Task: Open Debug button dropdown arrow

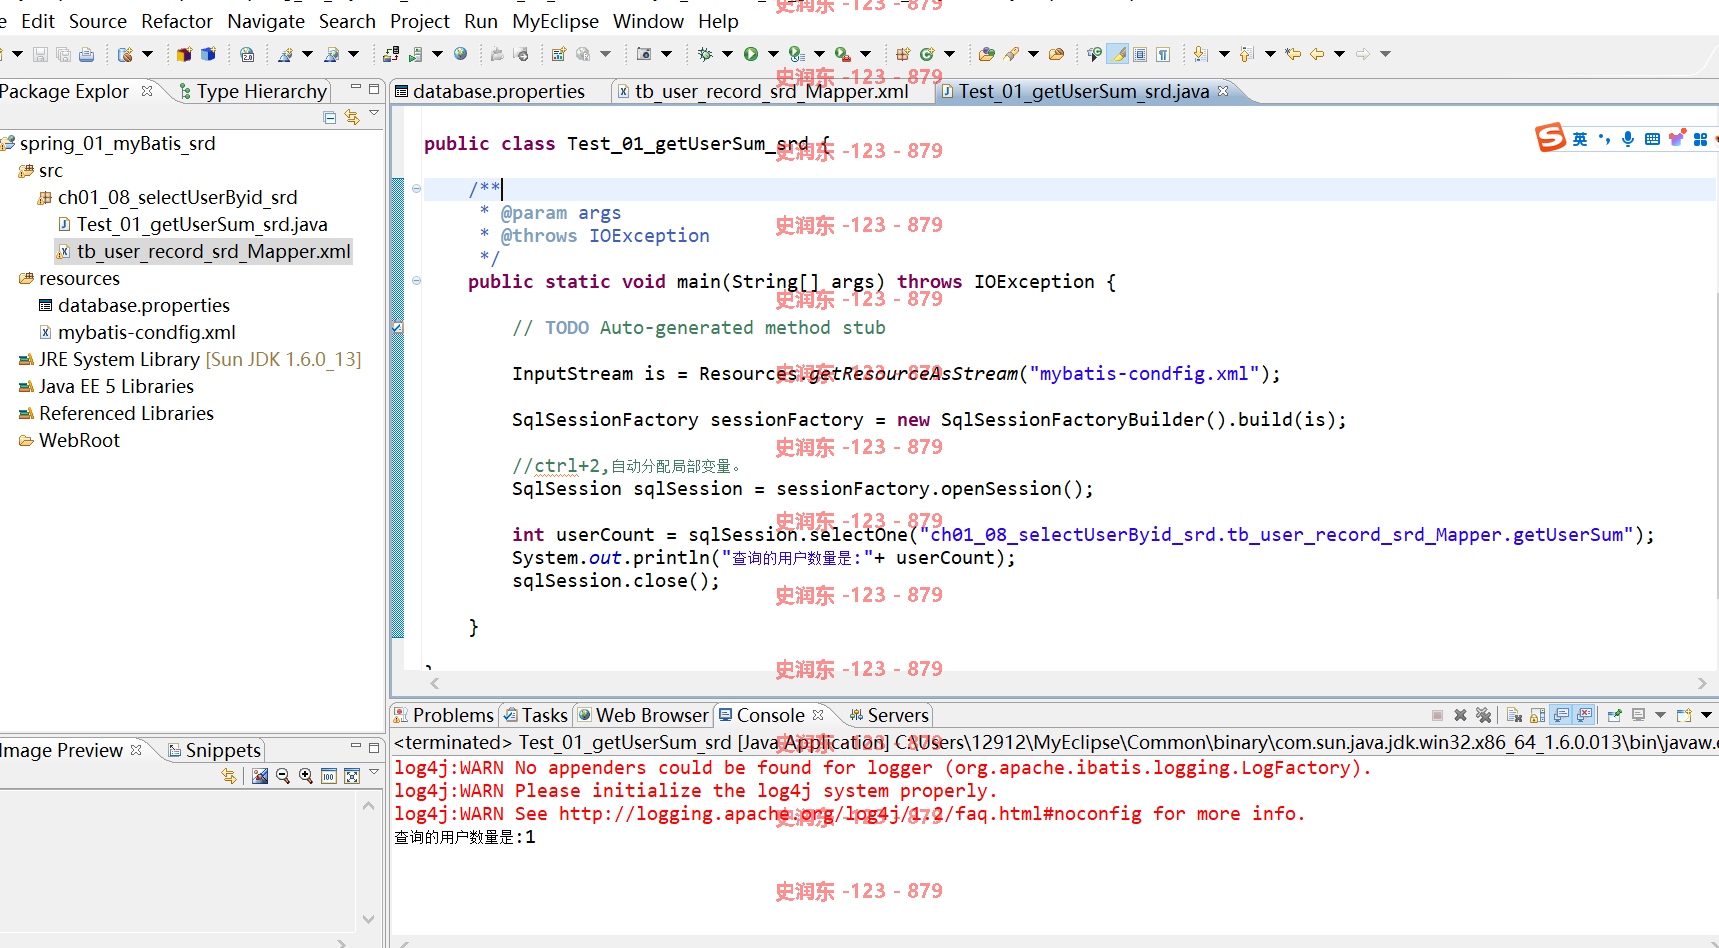Action: pyautogui.click(x=727, y=54)
